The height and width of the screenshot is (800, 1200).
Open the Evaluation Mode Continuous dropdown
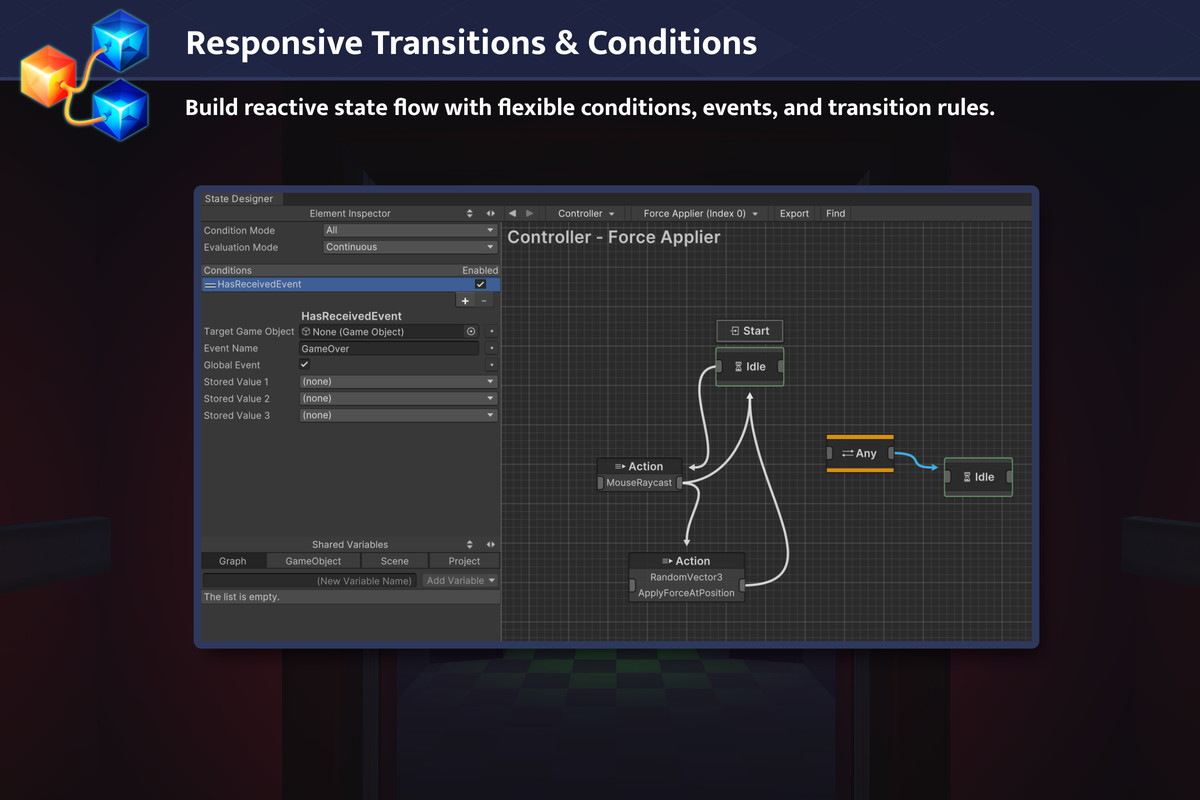[x=410, y=247]
